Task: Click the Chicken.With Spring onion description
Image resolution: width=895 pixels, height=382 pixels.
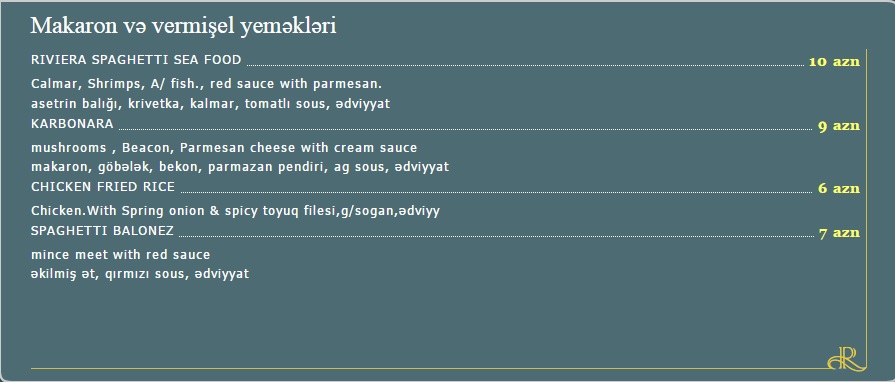Action: 236,211
